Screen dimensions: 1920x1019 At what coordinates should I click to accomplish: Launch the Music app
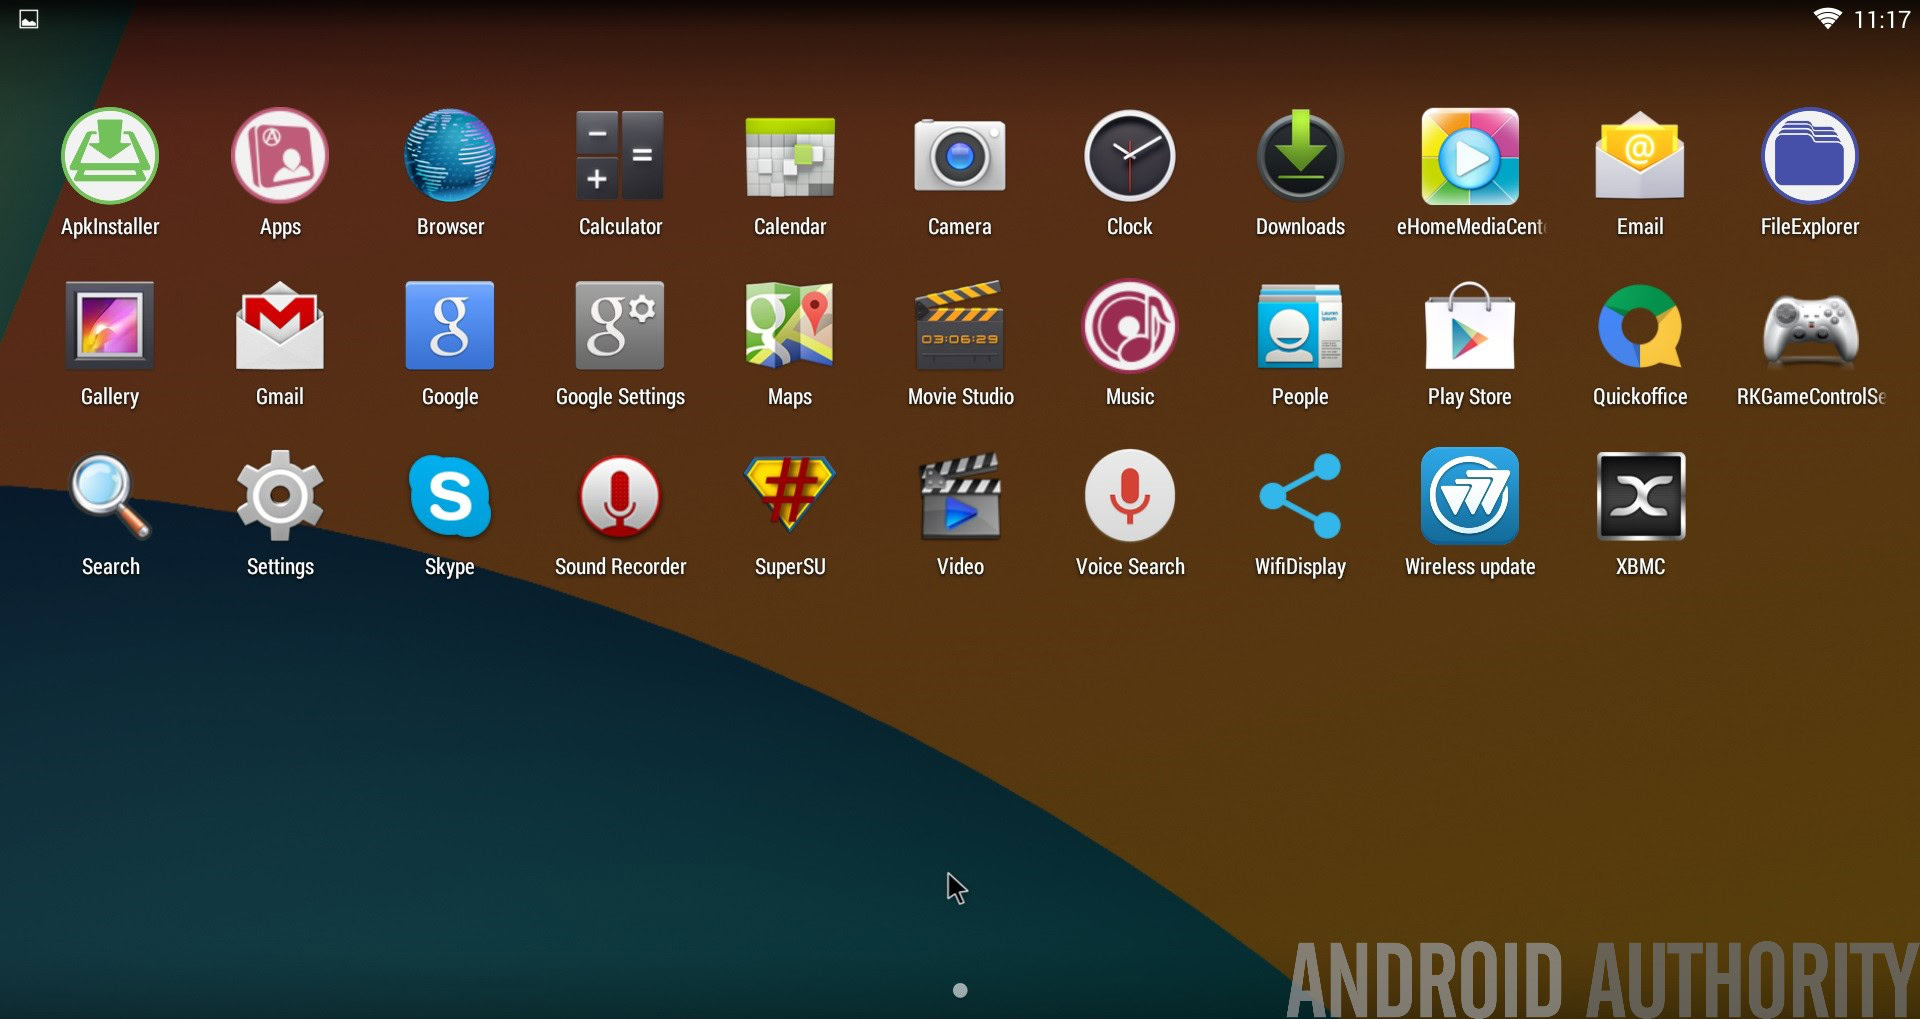click(1130, 326)
